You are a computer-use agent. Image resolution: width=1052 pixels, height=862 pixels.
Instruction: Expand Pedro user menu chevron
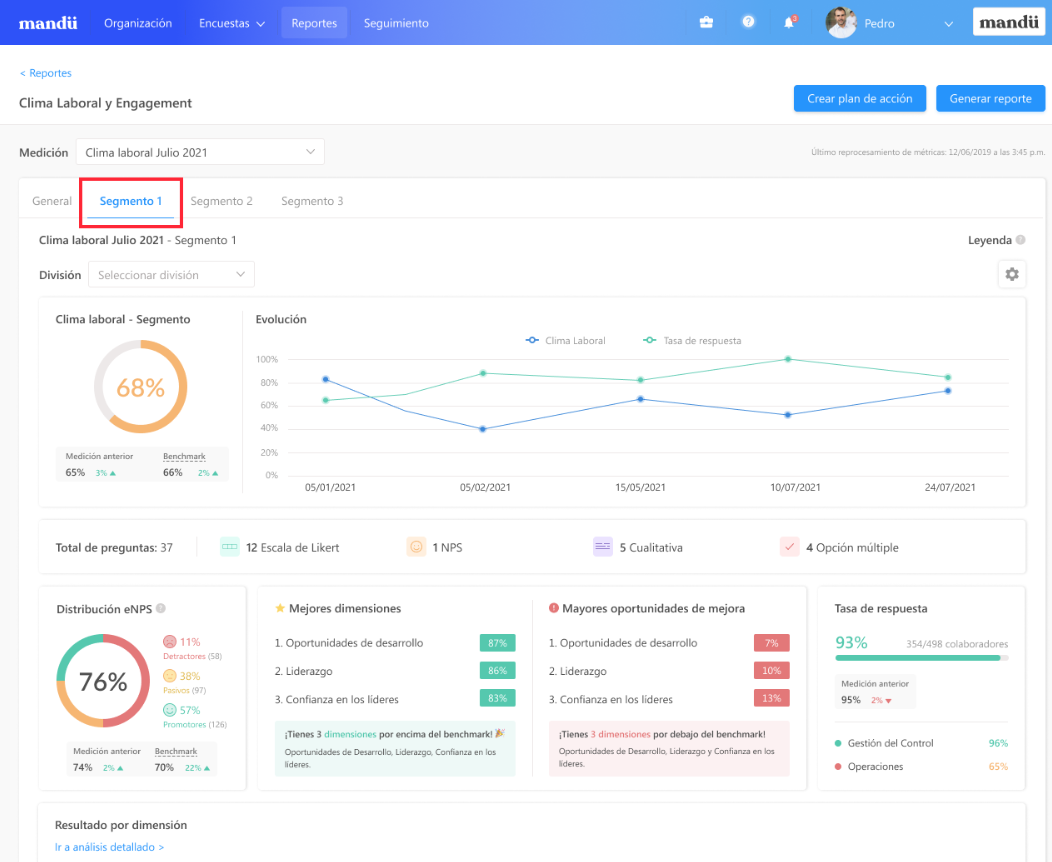click(x=949, y=23)
